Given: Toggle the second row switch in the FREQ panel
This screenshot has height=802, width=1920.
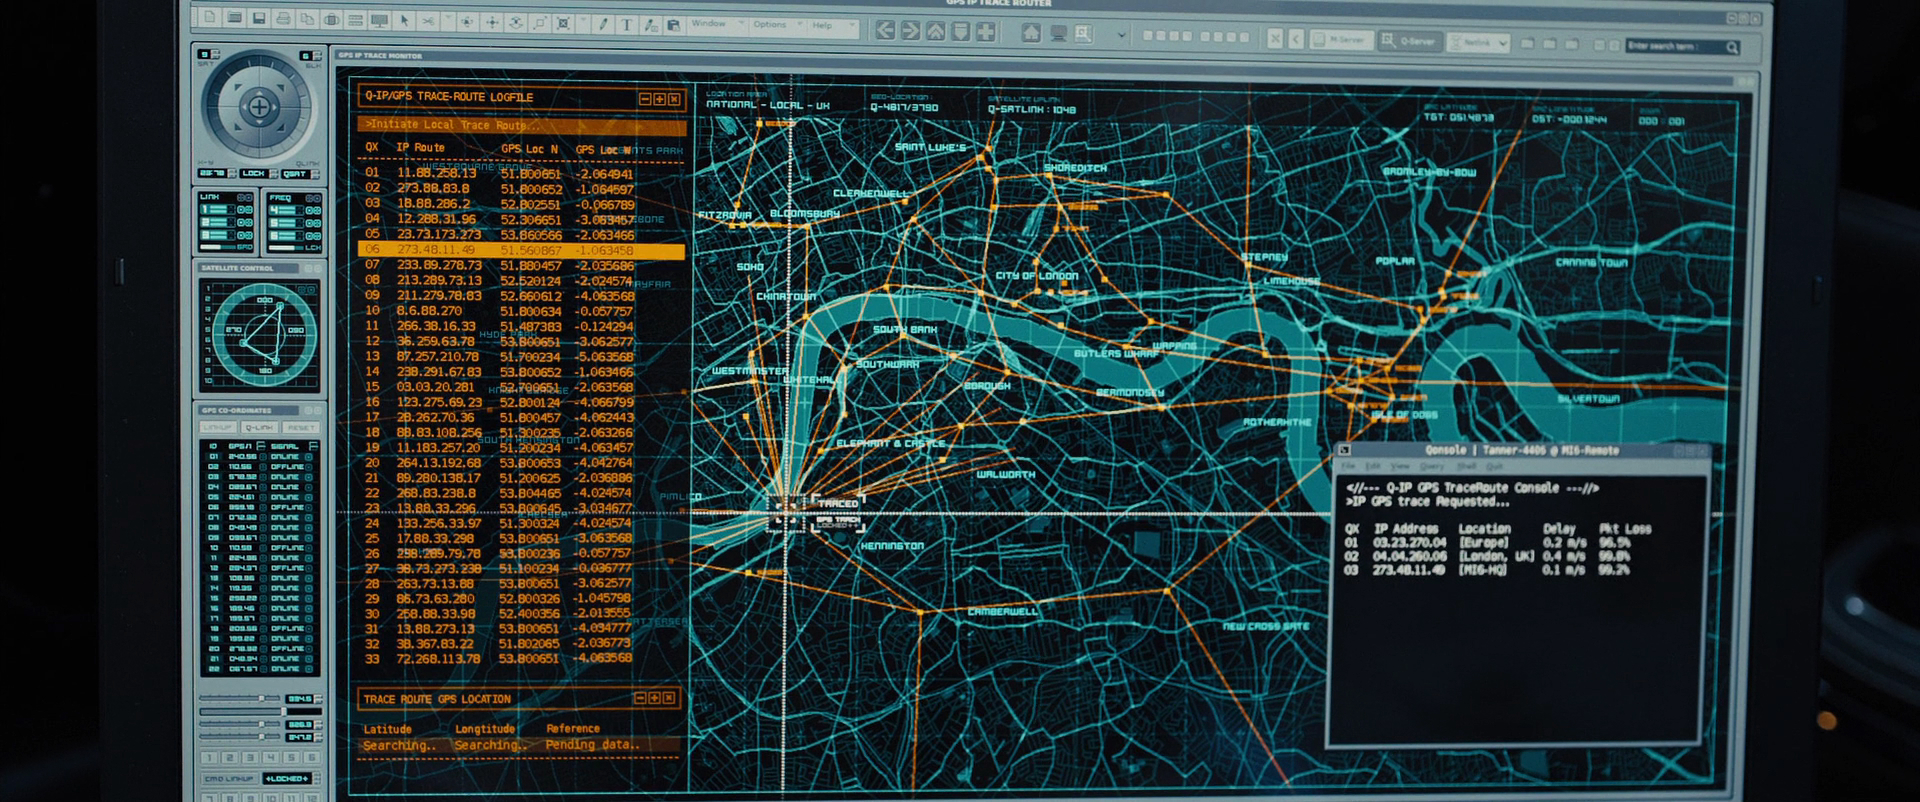Looking at the screenshot, I should coord(313,222).
